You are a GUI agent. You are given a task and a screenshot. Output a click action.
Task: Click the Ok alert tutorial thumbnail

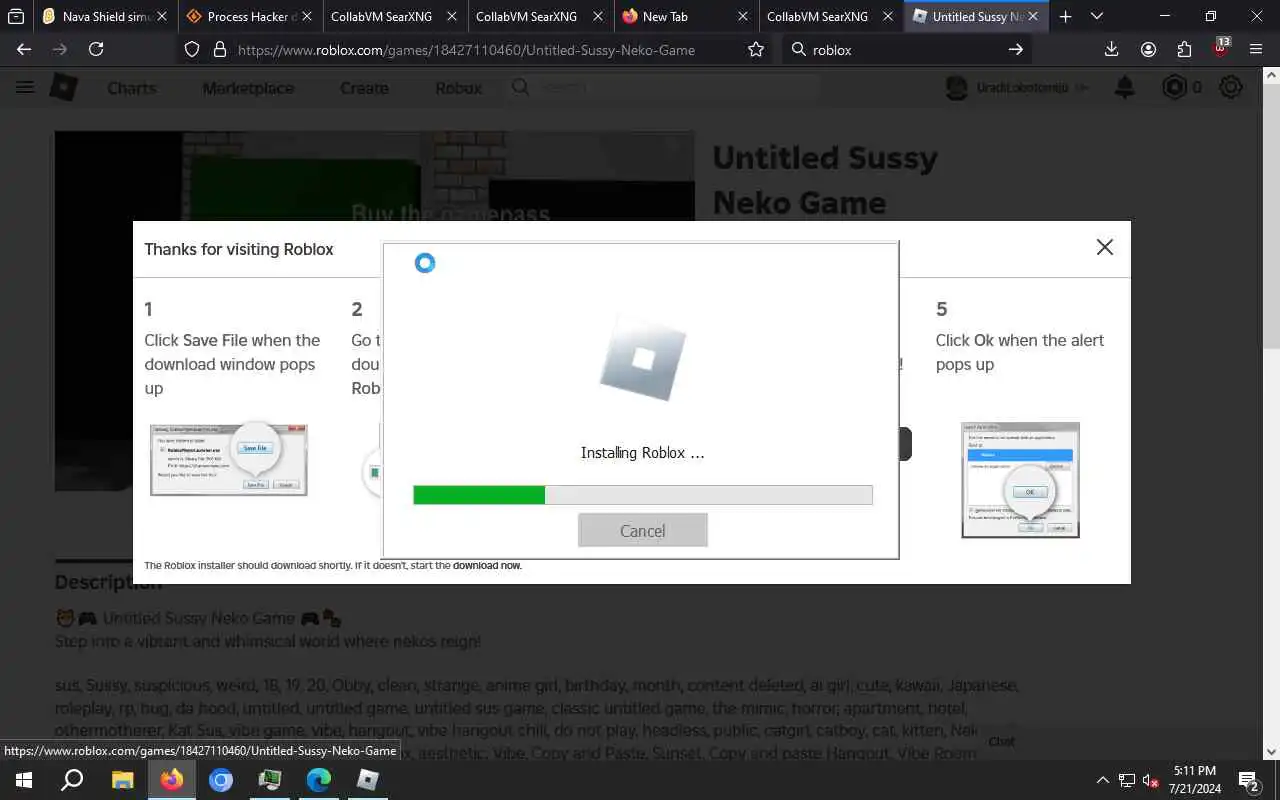coord(1020,480)
